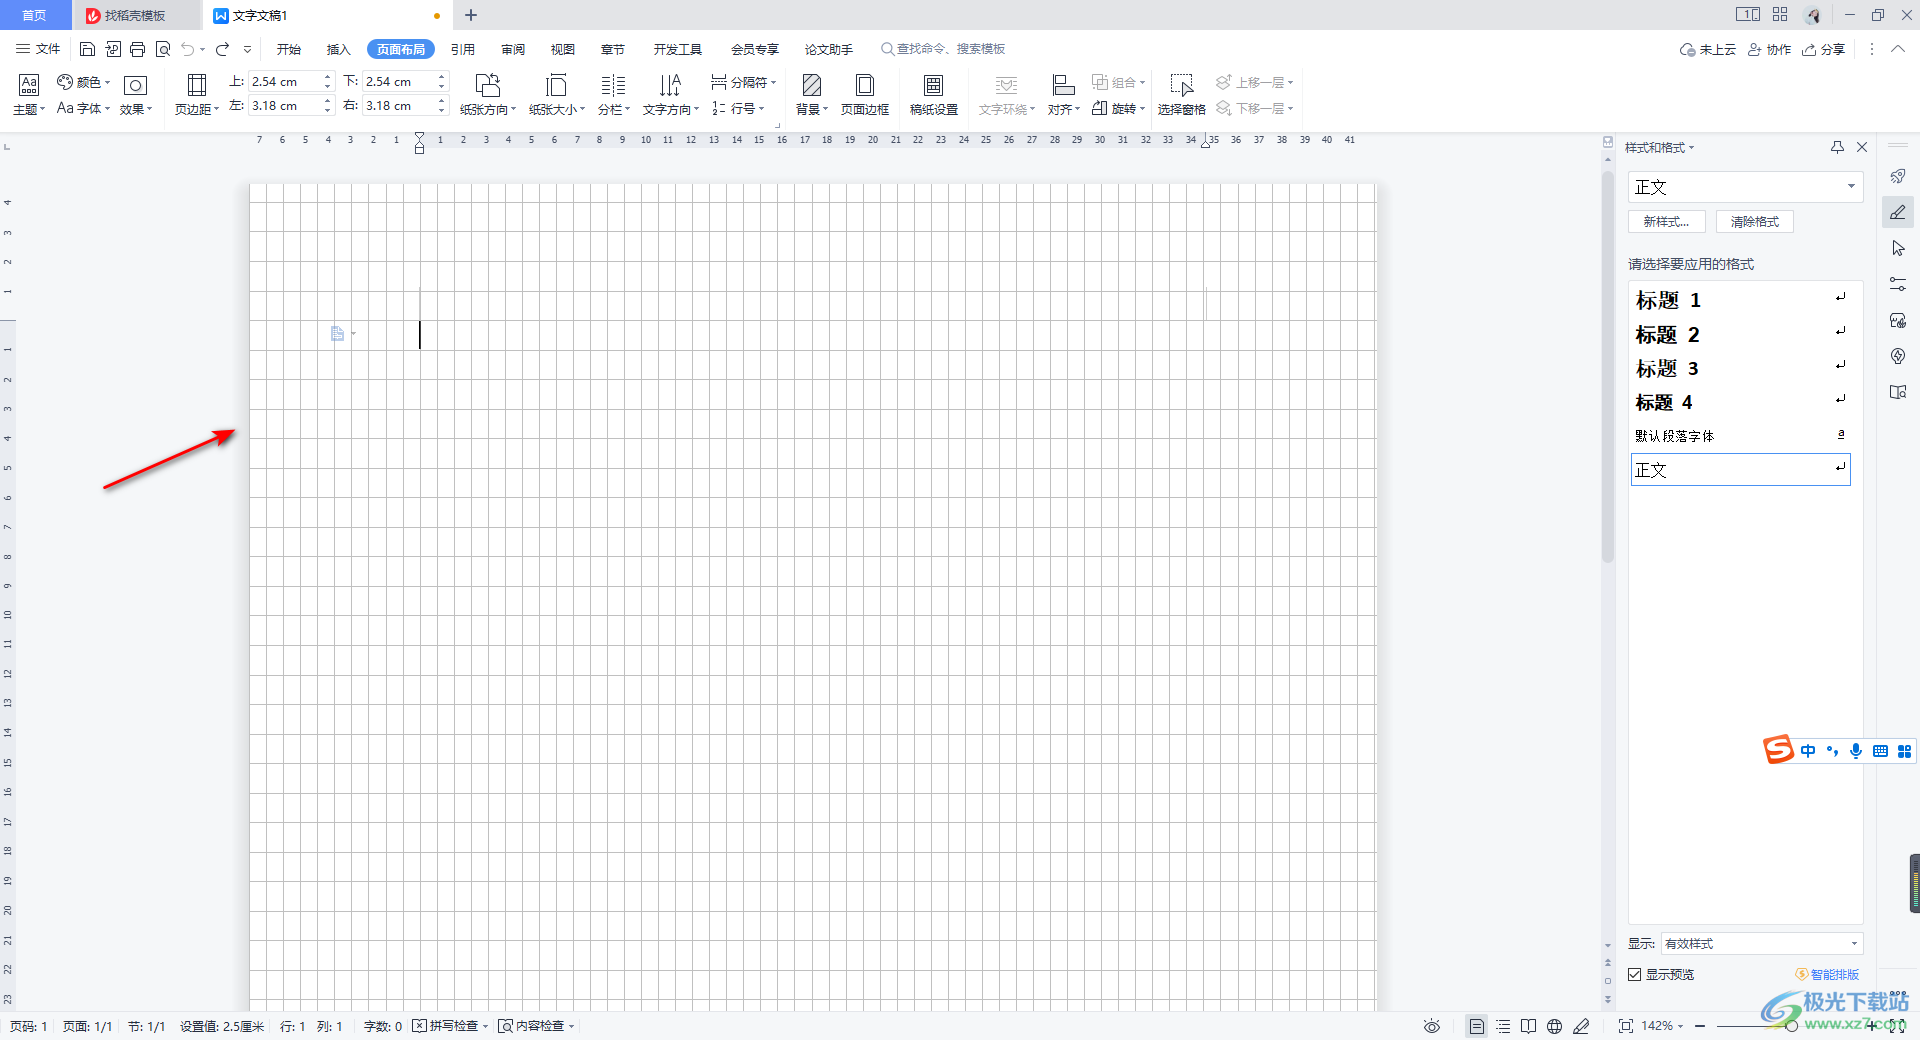The height and width of the screenshot is (1040, 1920).
Task: Click the top margin 2.54 cm field
Action: coord(283,82)
